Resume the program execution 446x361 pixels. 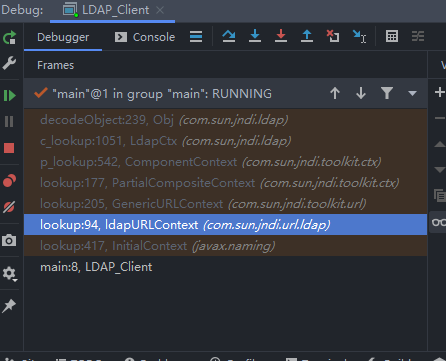point(9,96)
